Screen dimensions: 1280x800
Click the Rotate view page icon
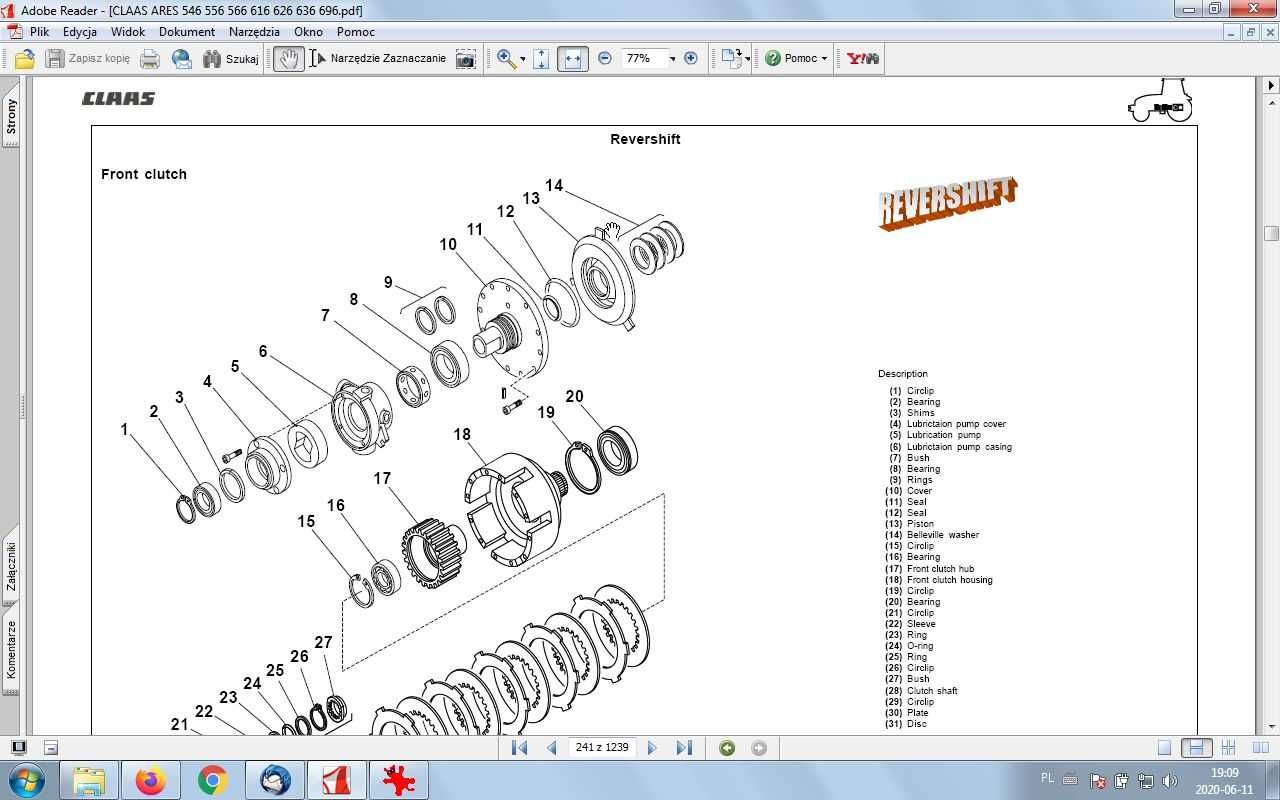pos(731,59)
